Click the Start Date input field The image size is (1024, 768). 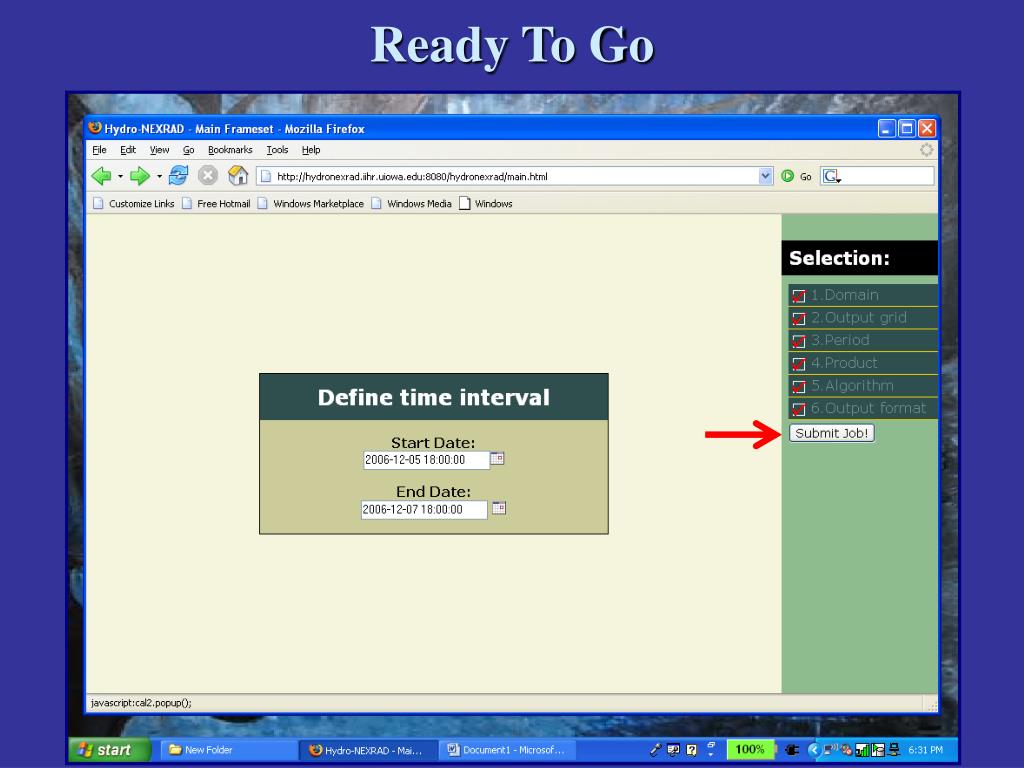pyautogui.click(x=426, y=460)
